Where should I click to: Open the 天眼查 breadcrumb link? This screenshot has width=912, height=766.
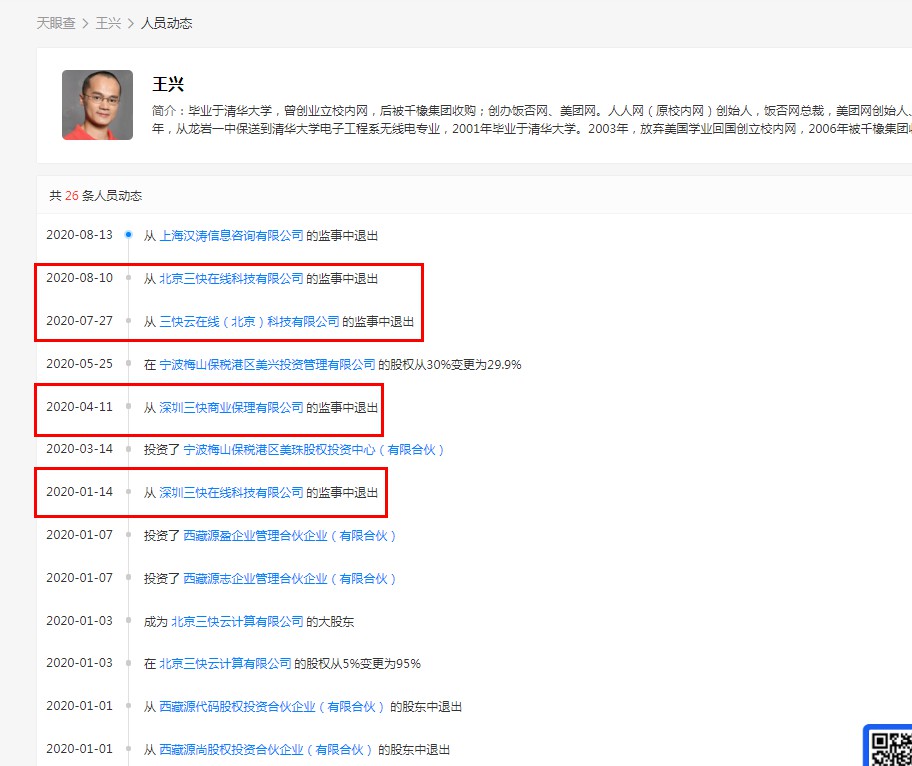coord(56,23)
